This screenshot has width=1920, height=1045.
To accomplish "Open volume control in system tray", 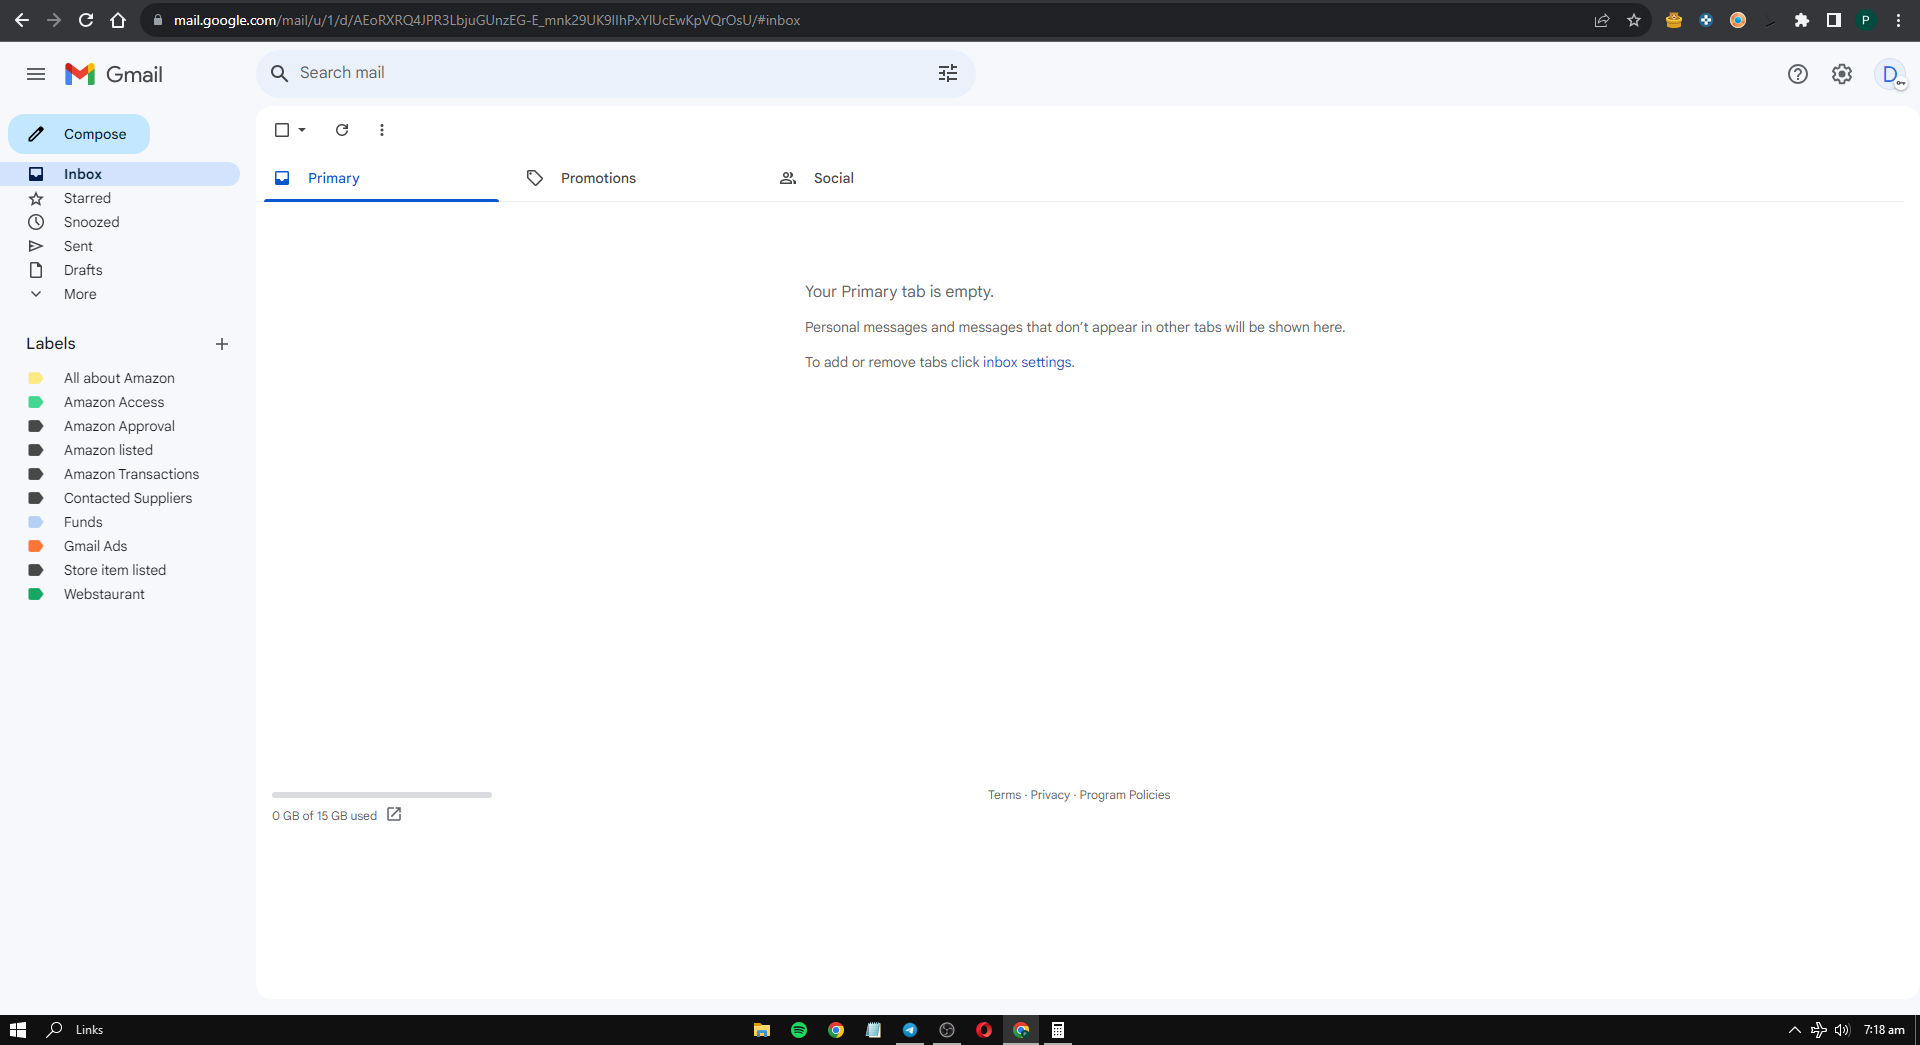I will pos(1842,1030).
